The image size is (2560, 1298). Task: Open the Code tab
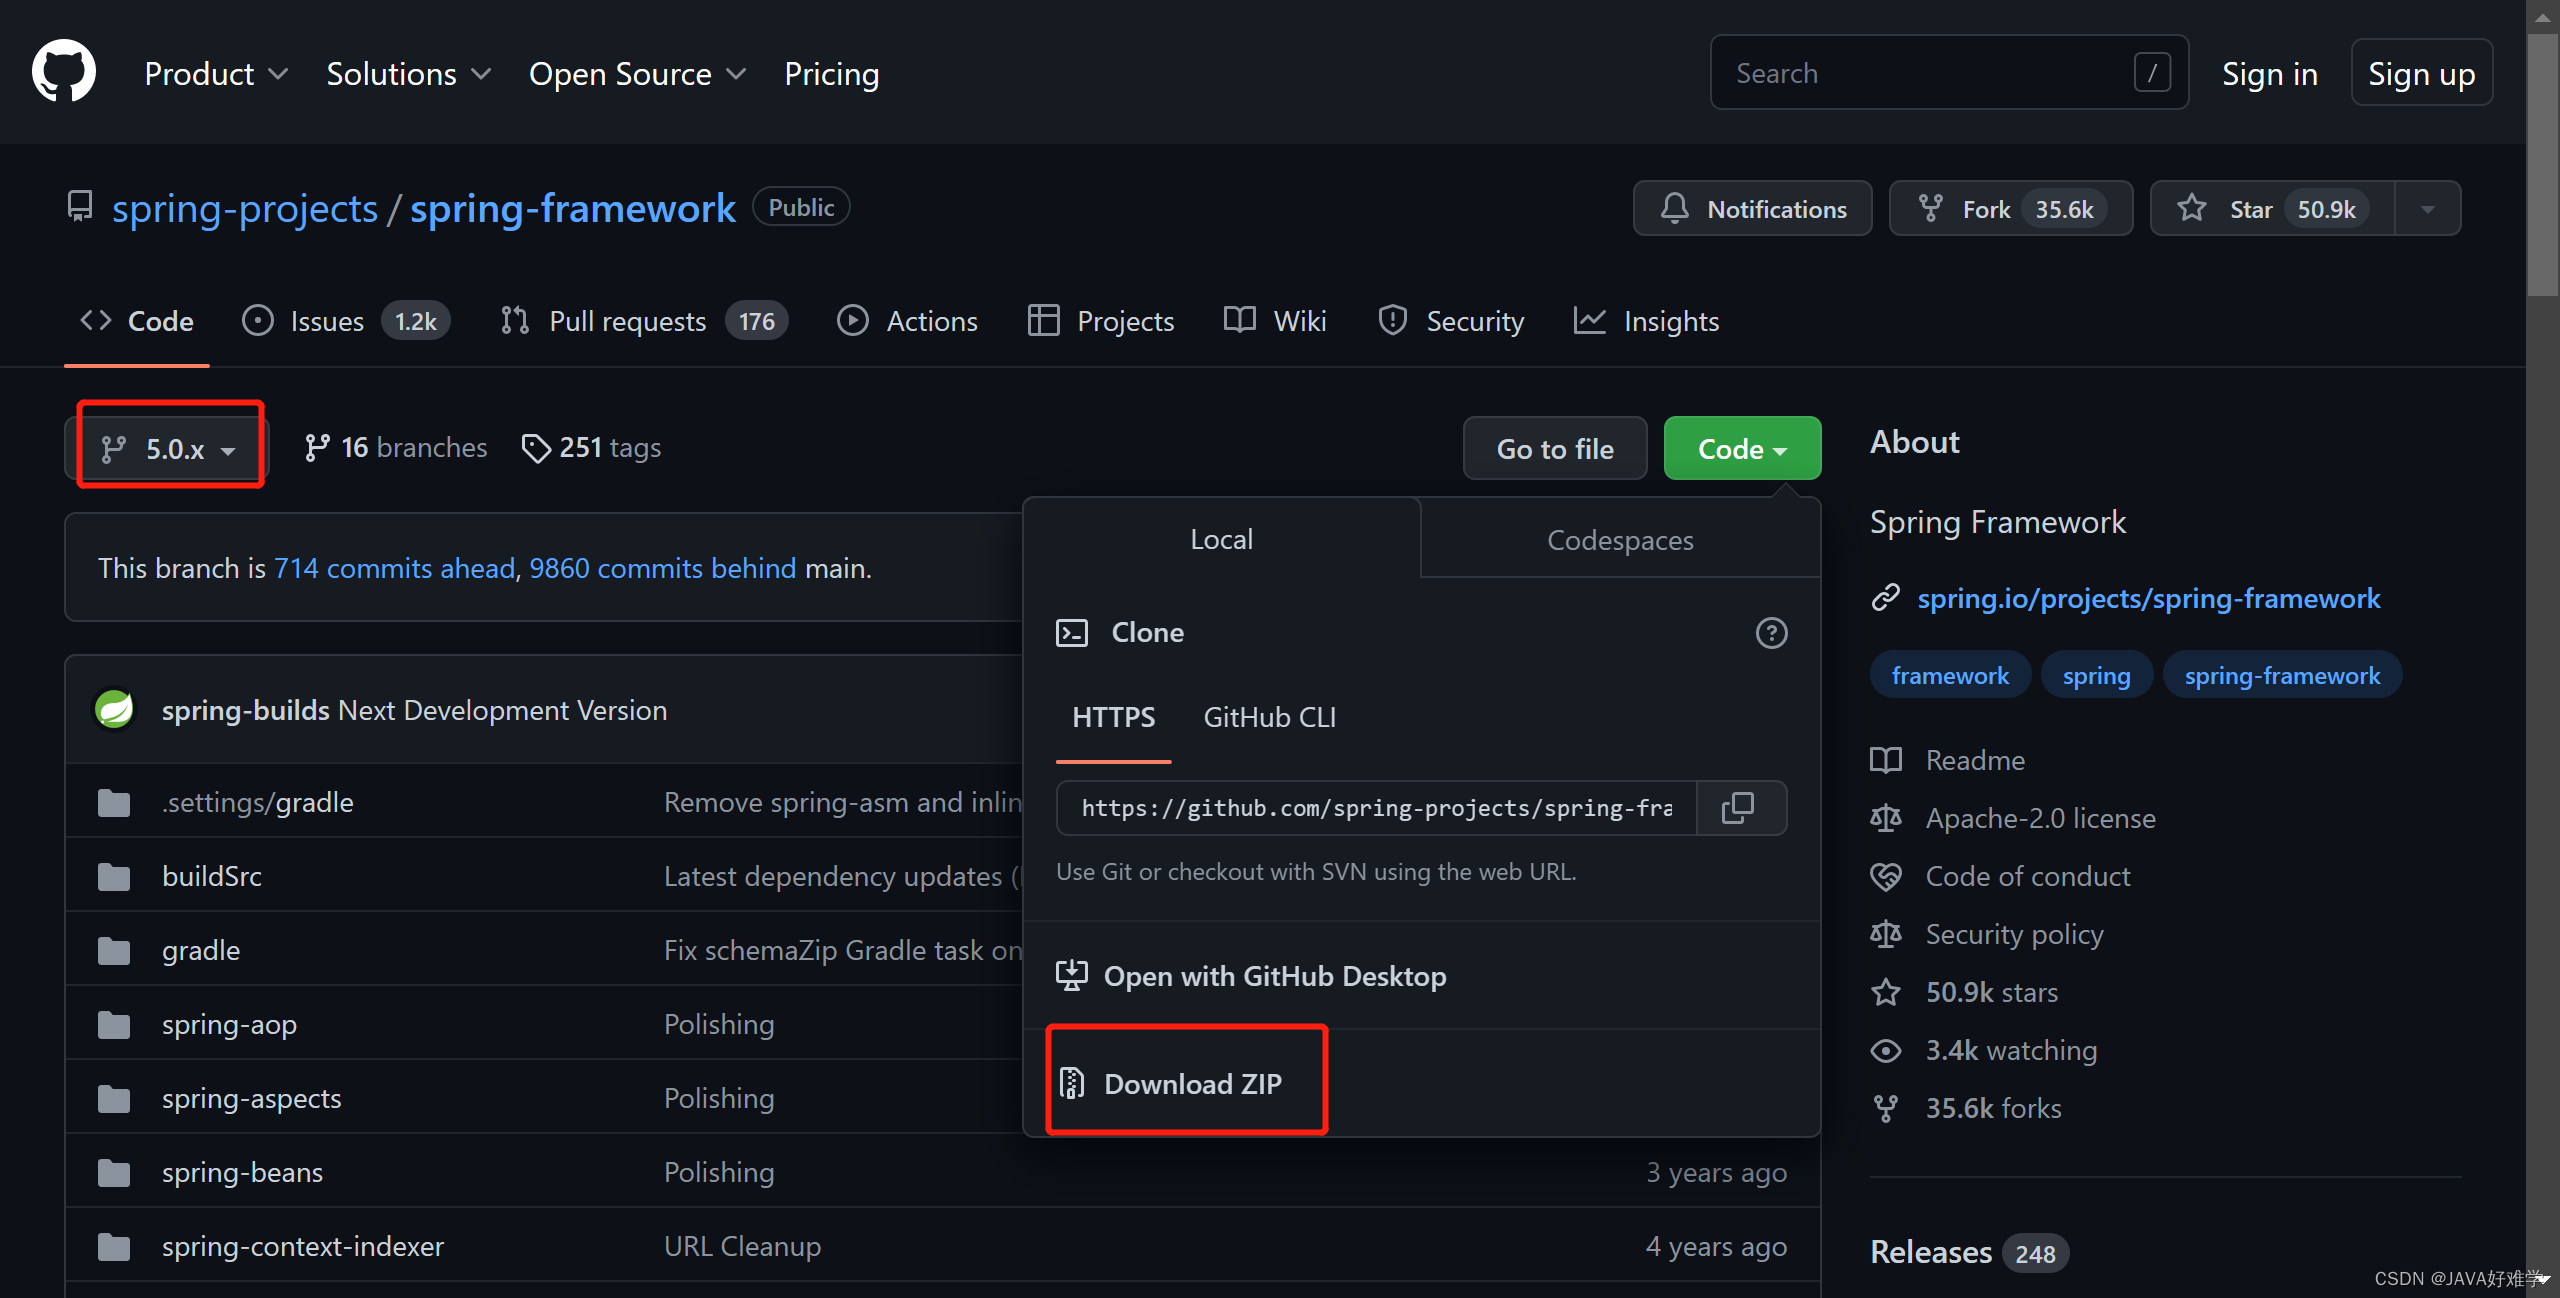pyautogui.click(x=137, y=321)
